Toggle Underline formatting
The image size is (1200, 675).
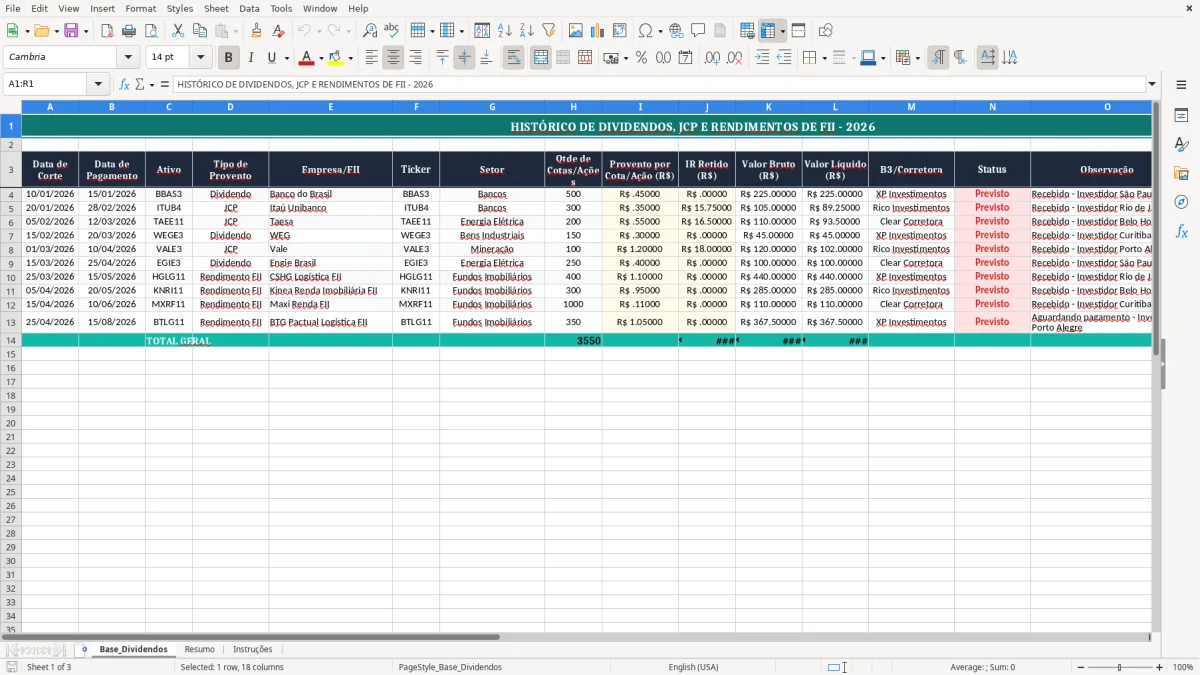[271, 58]
